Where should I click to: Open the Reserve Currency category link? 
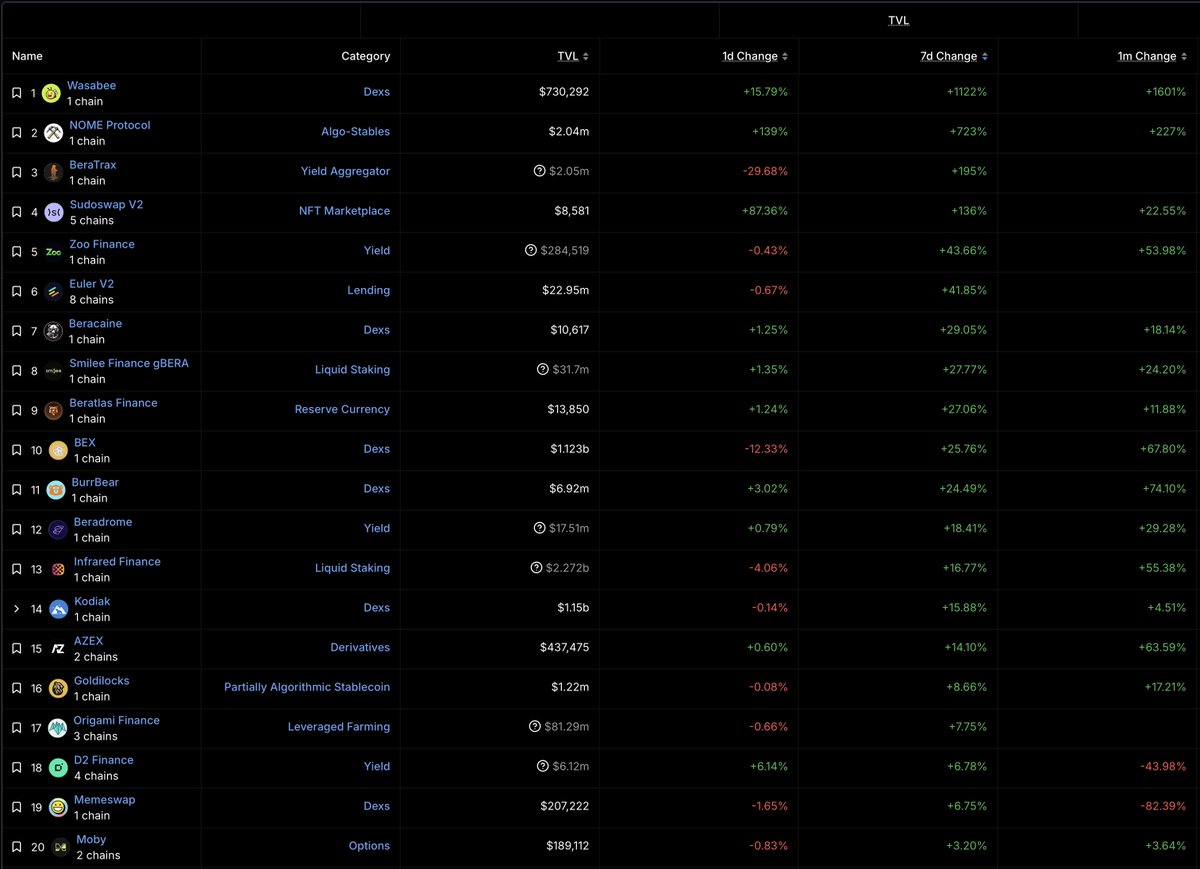point(342,409)
